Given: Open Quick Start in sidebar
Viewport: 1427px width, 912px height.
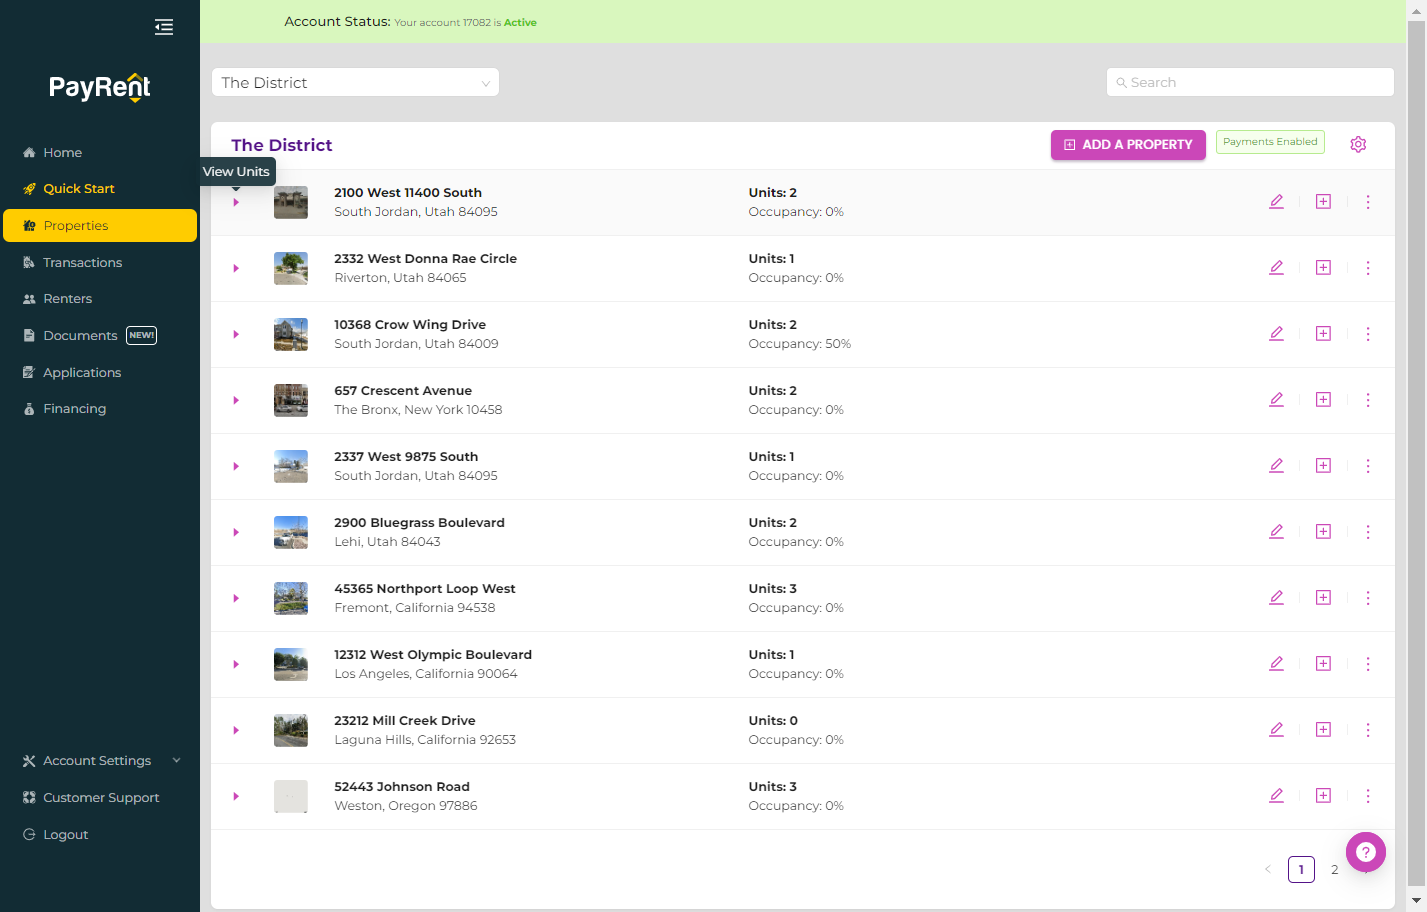Looking at the screenshot, I should [x=100, y=189].
